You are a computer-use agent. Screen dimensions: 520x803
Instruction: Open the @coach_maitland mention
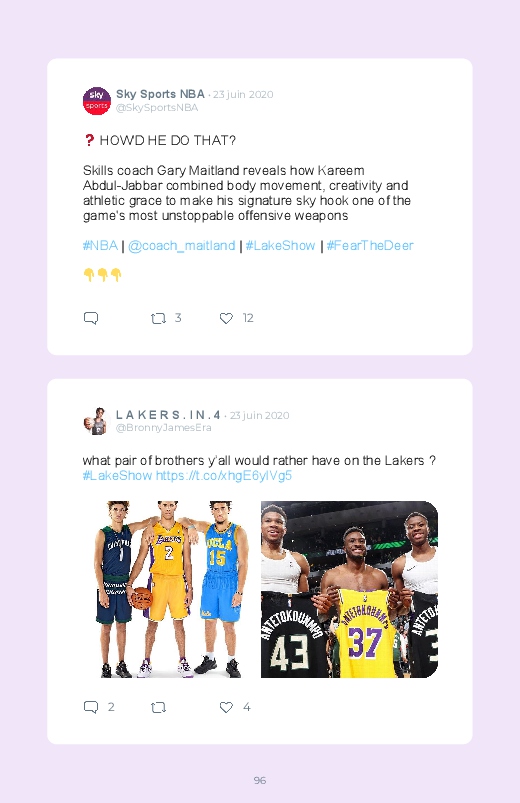pyautogui.click(x=181, y=246)
